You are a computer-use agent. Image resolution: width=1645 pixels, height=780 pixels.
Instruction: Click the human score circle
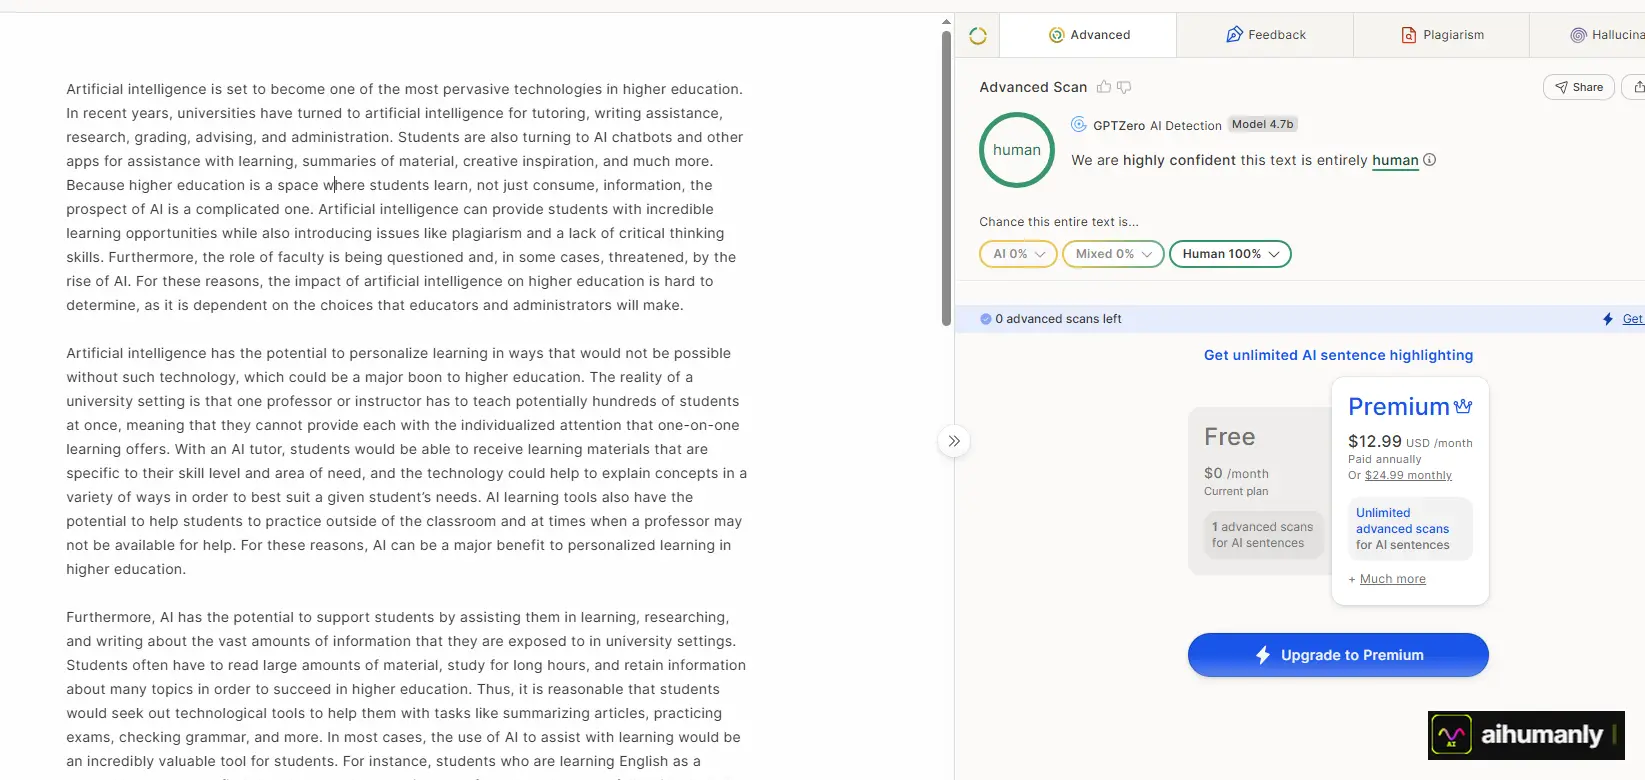(1017, 150)
